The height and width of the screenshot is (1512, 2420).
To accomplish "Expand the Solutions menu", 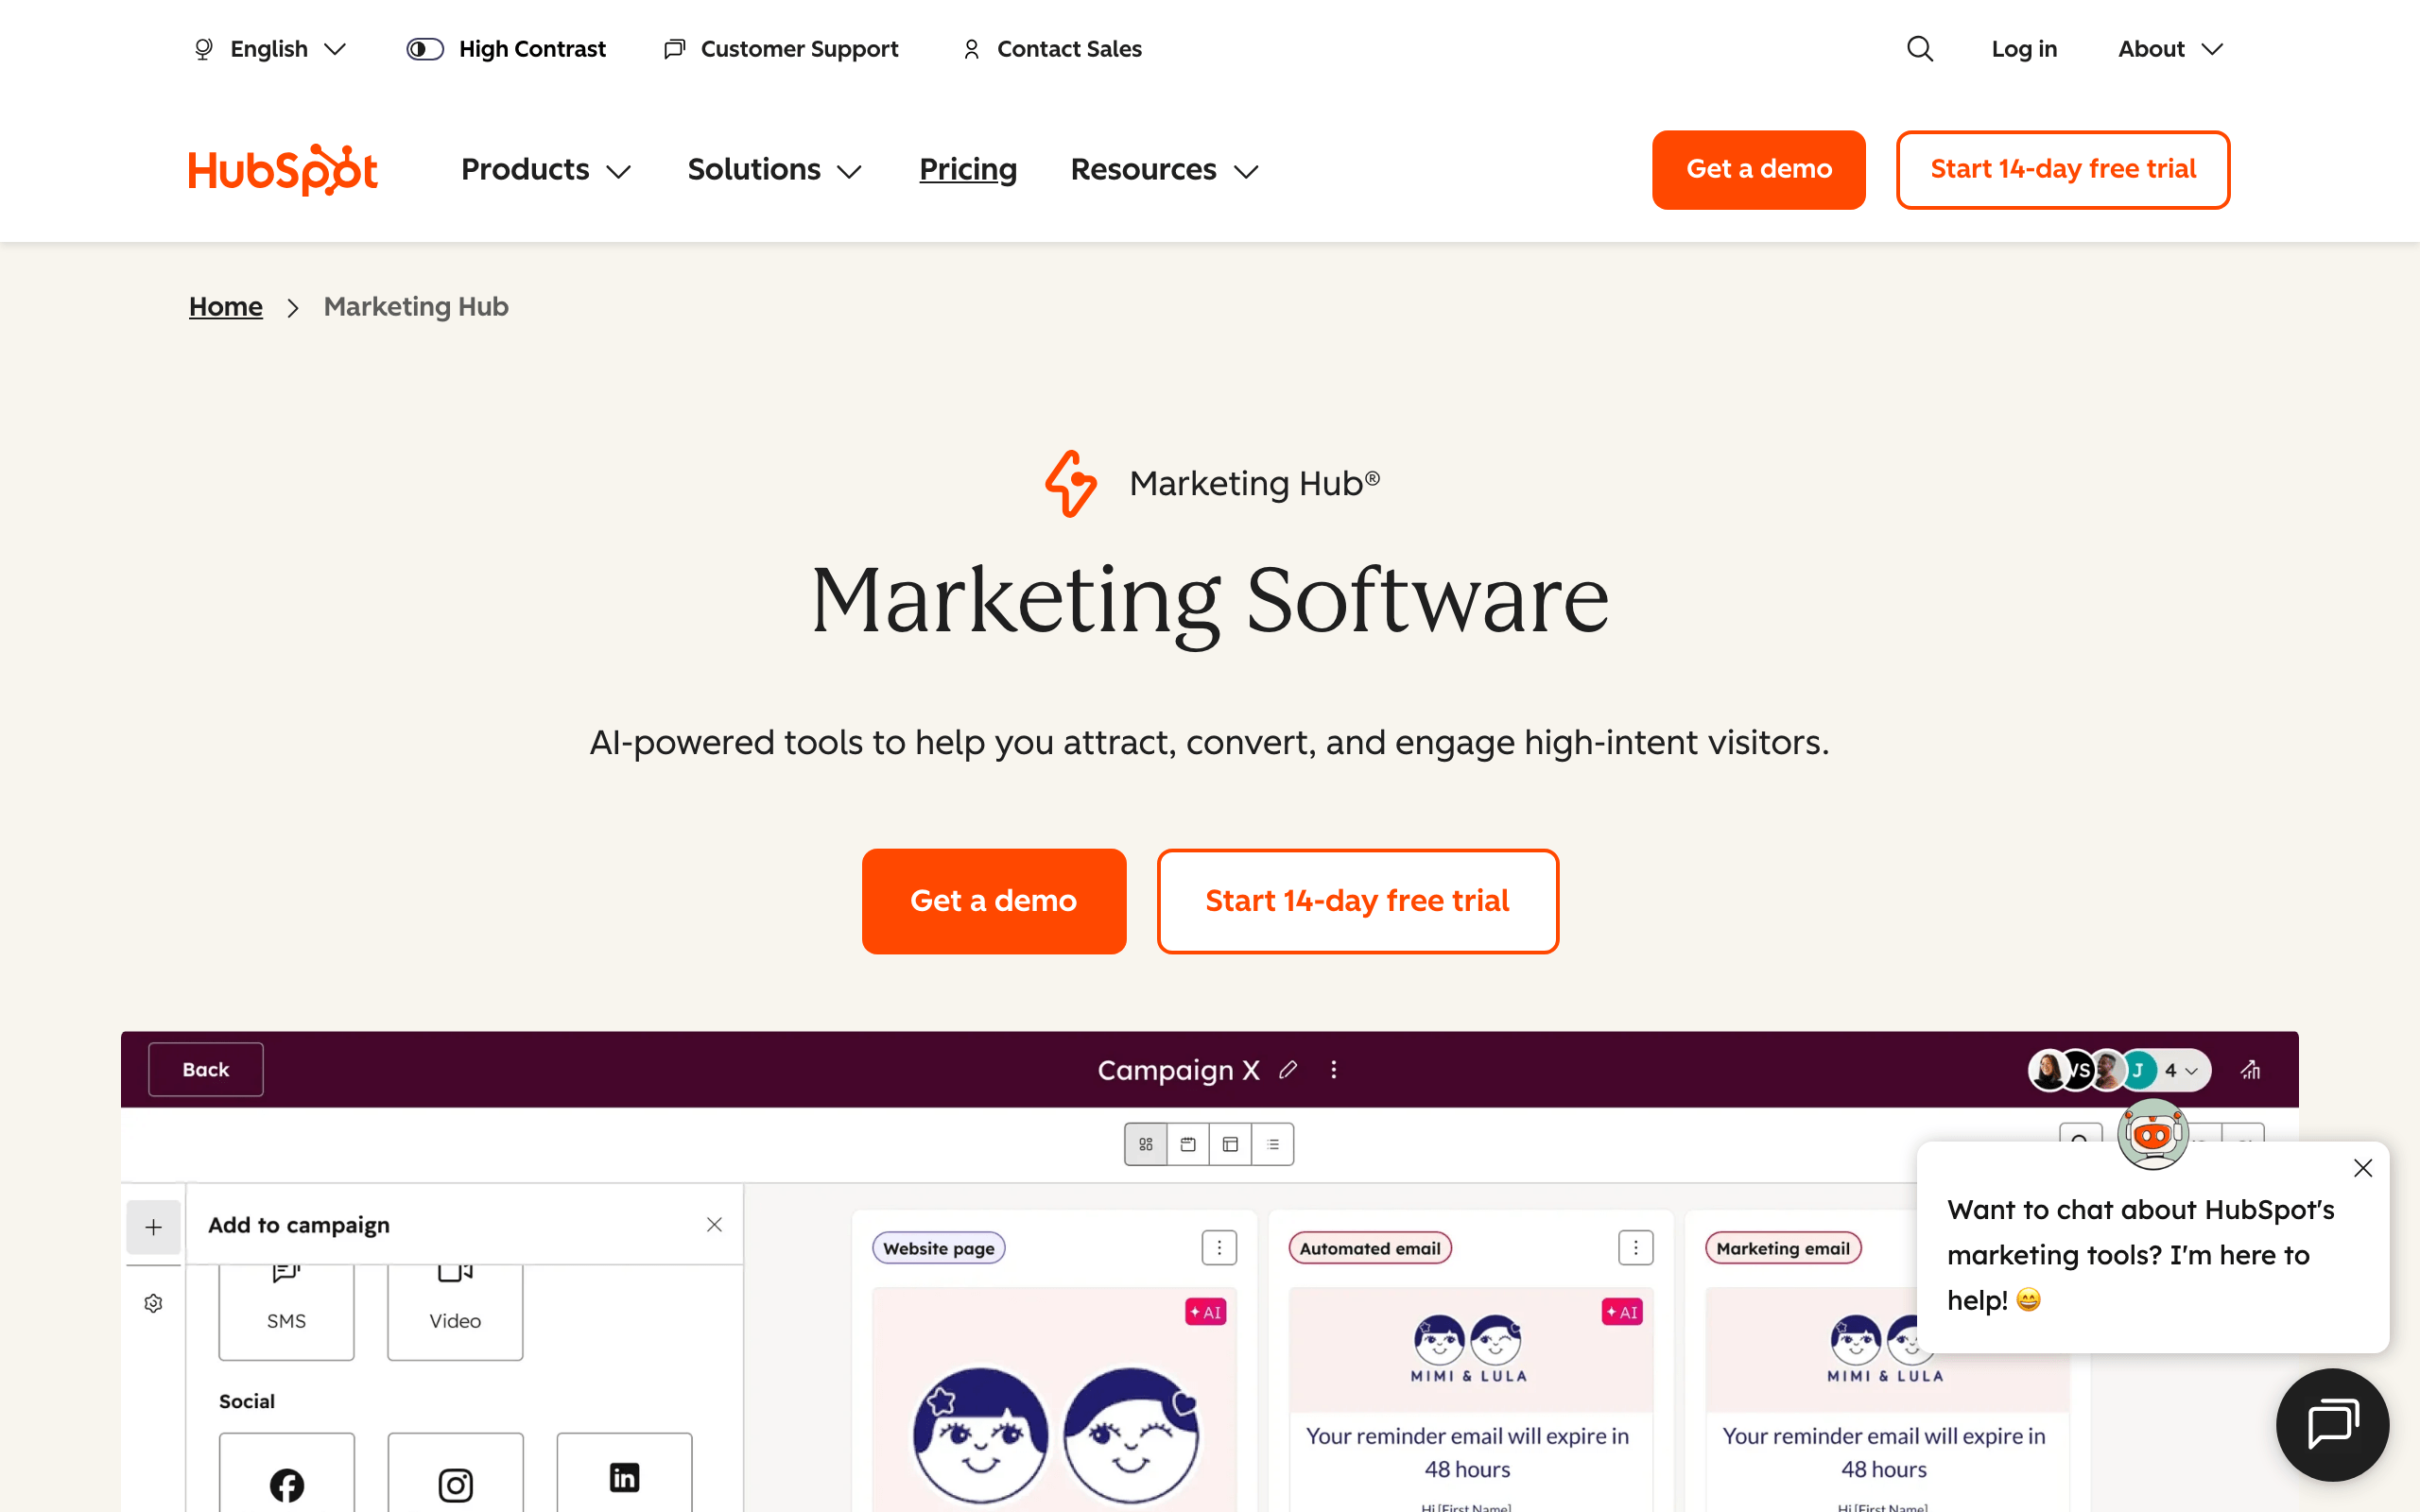I will pos(774,170).
